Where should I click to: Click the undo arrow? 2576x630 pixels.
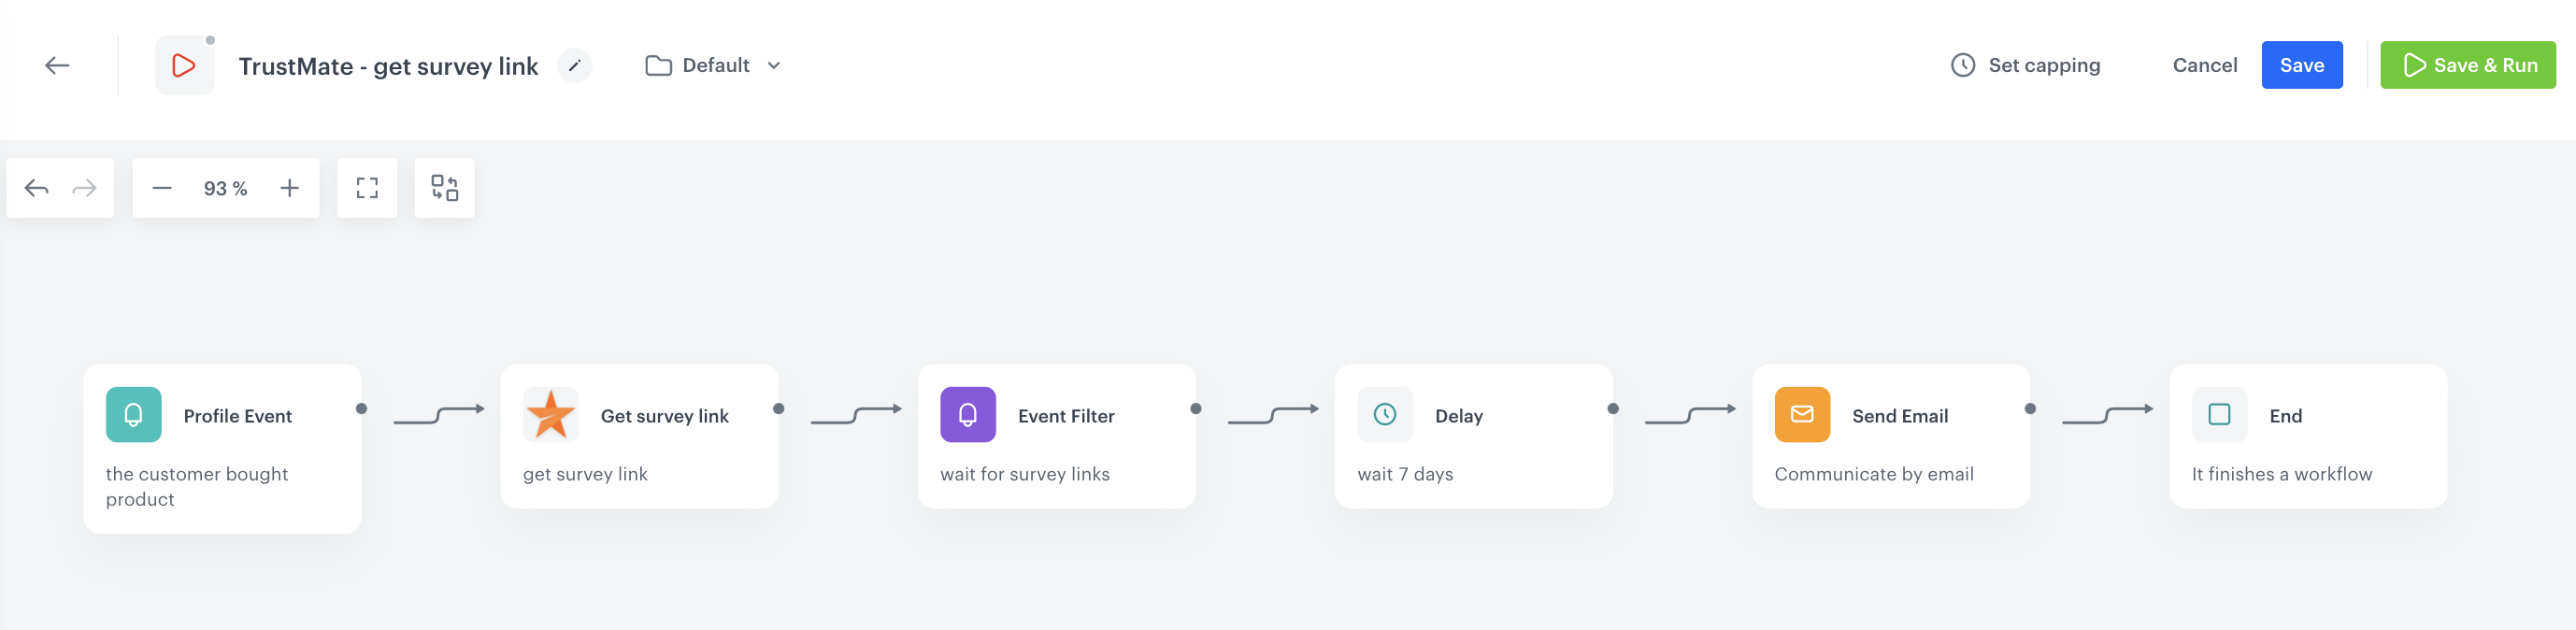point(36,187)
